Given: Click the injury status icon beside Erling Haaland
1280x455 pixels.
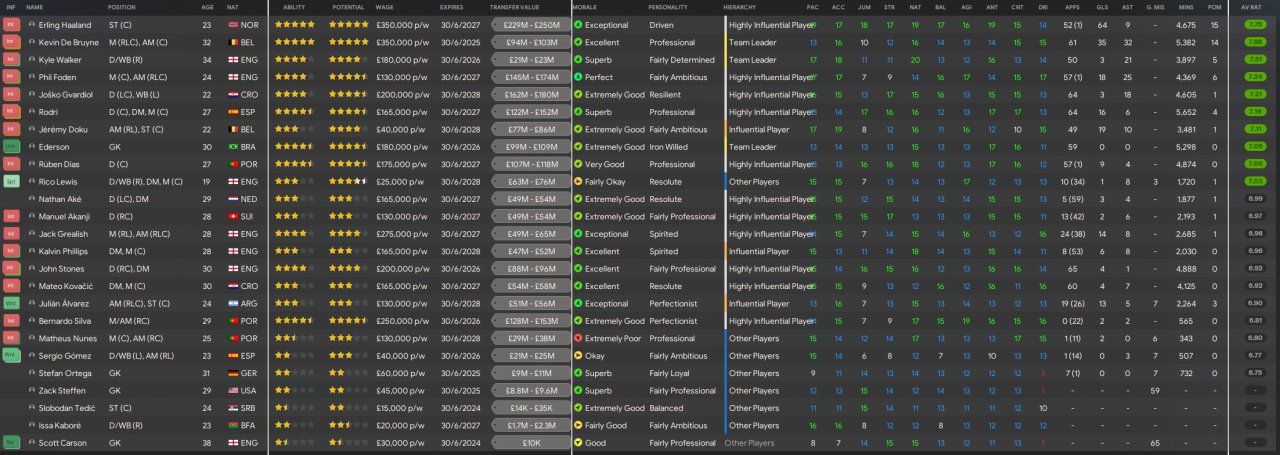Looking at the screenshot, I should tap(12, 25).
